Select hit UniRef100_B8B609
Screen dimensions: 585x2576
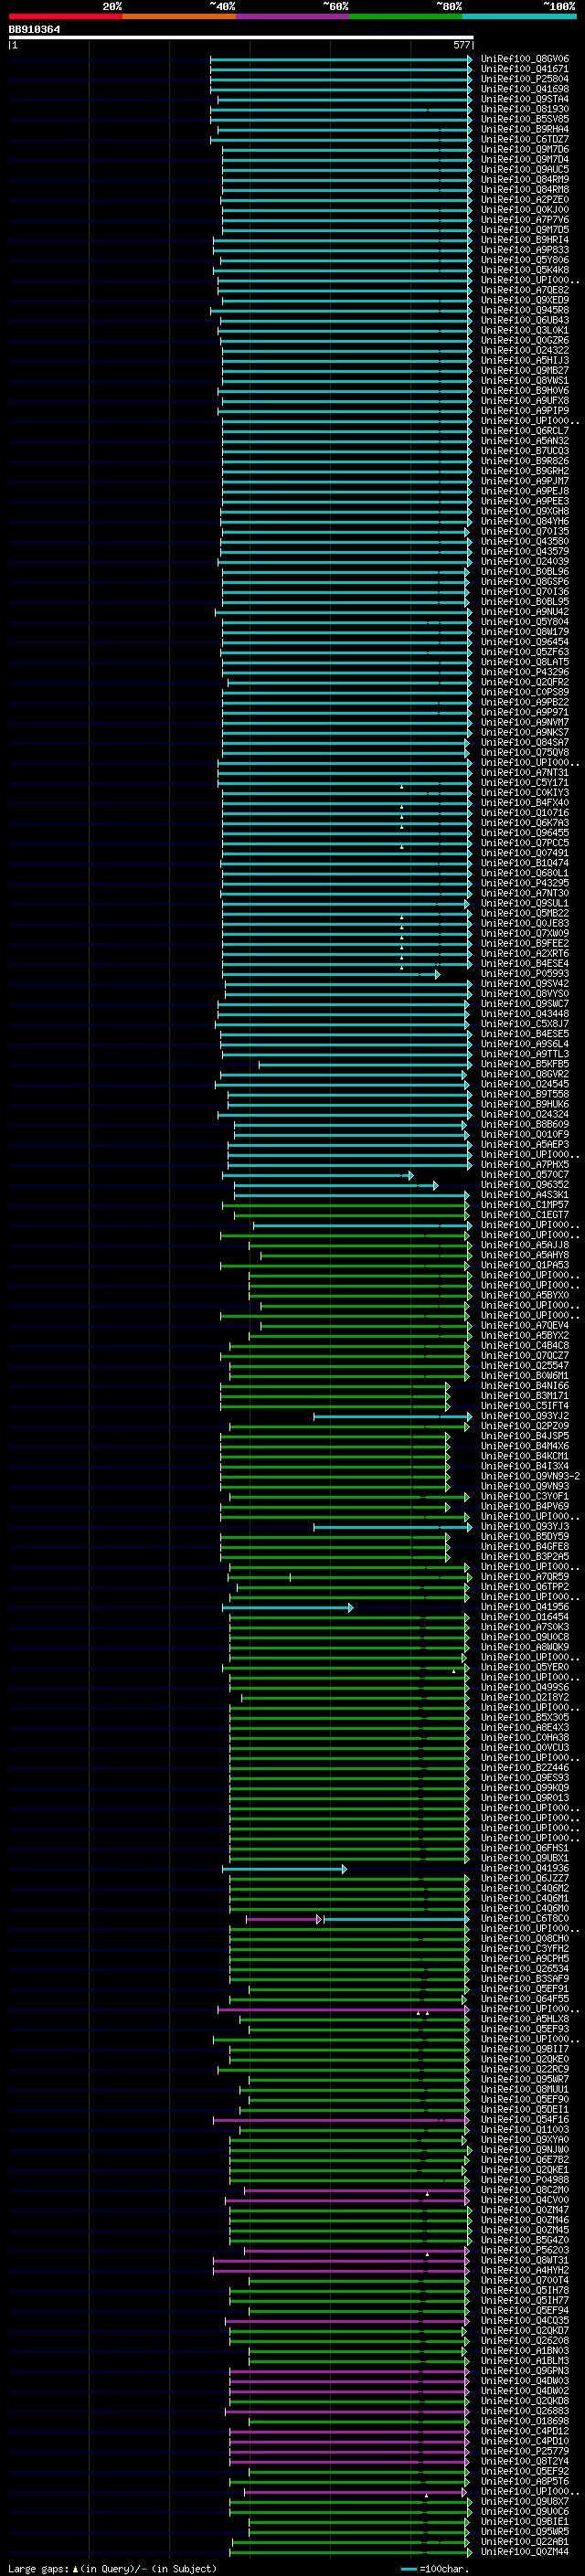tap(524, 1125)
